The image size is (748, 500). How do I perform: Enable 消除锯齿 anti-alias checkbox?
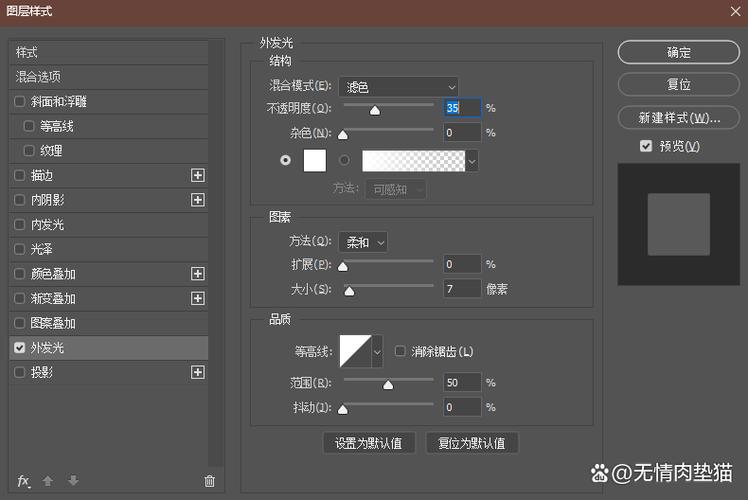click(x=400, y=351)
